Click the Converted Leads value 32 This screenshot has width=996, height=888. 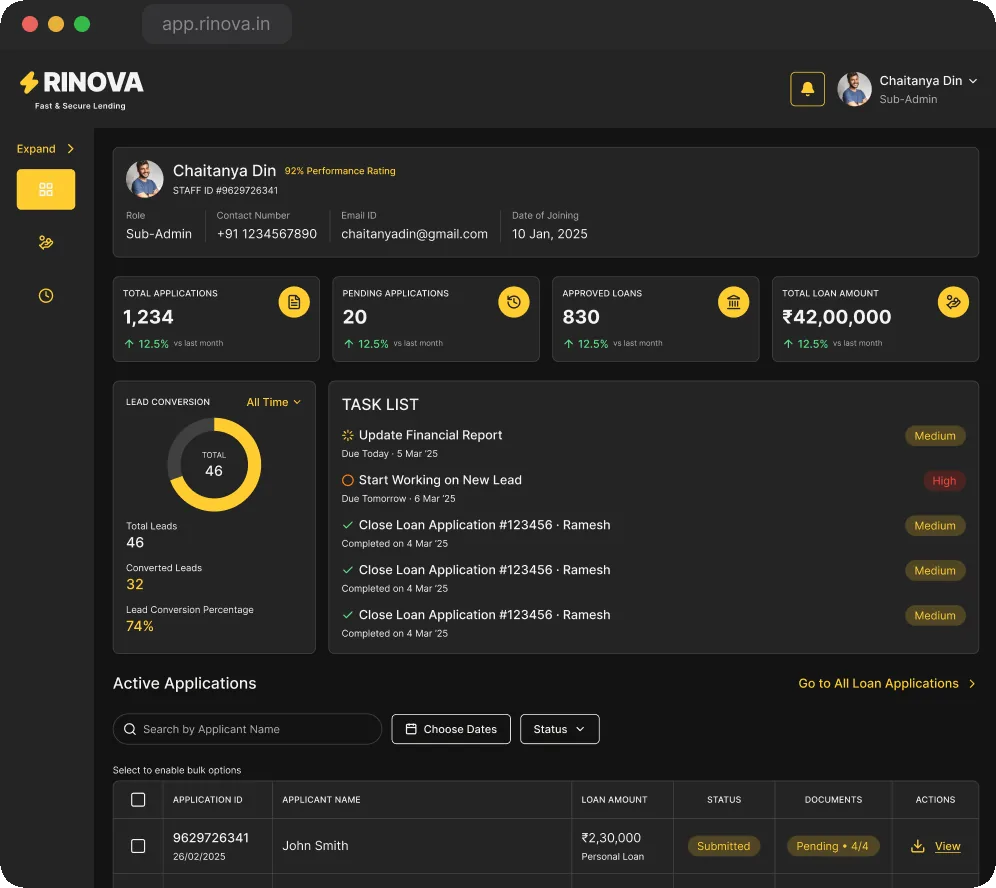[x=135, y=584]
